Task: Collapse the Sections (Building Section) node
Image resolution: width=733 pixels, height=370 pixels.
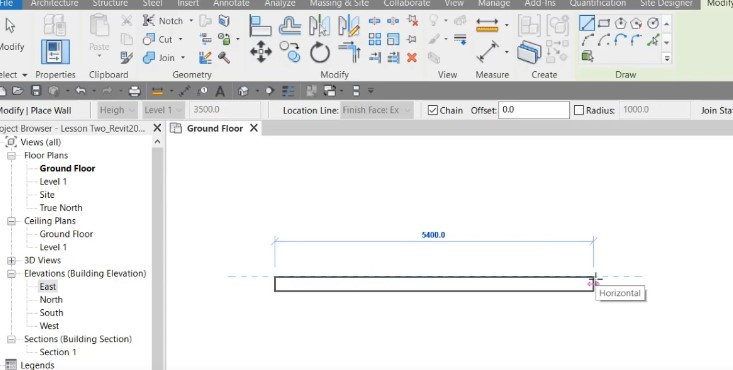Action: [x=12, y=339]
